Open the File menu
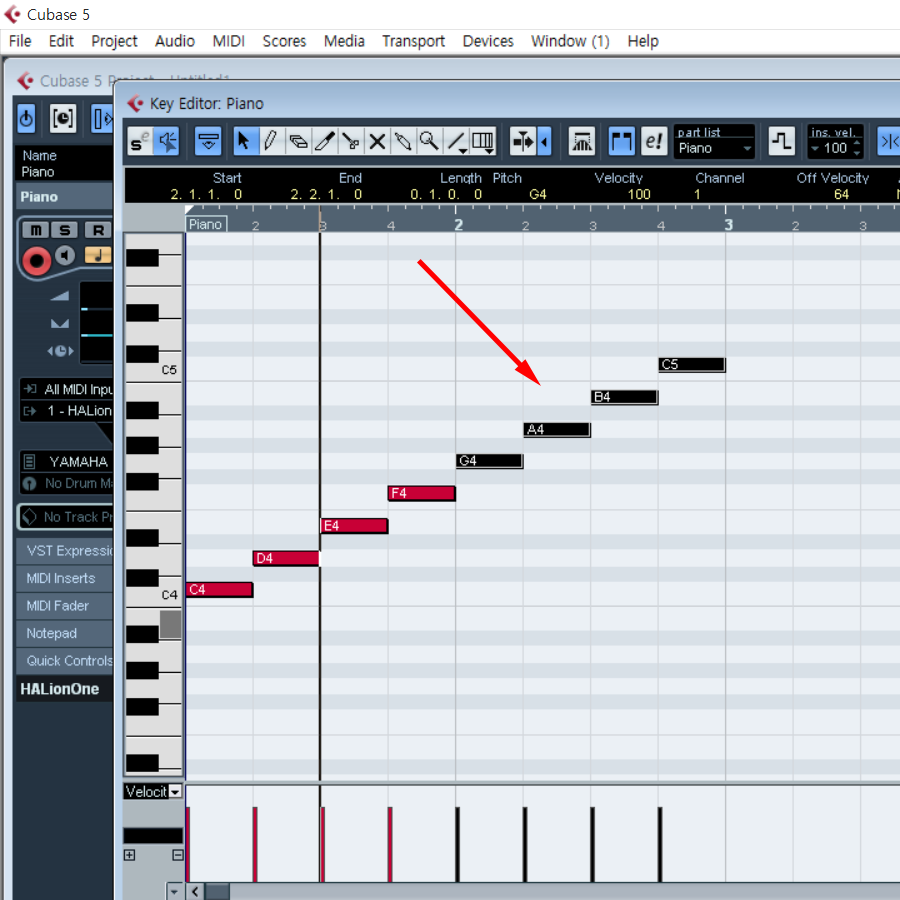Viewport: 900px width, 900px height. (20, 41)
